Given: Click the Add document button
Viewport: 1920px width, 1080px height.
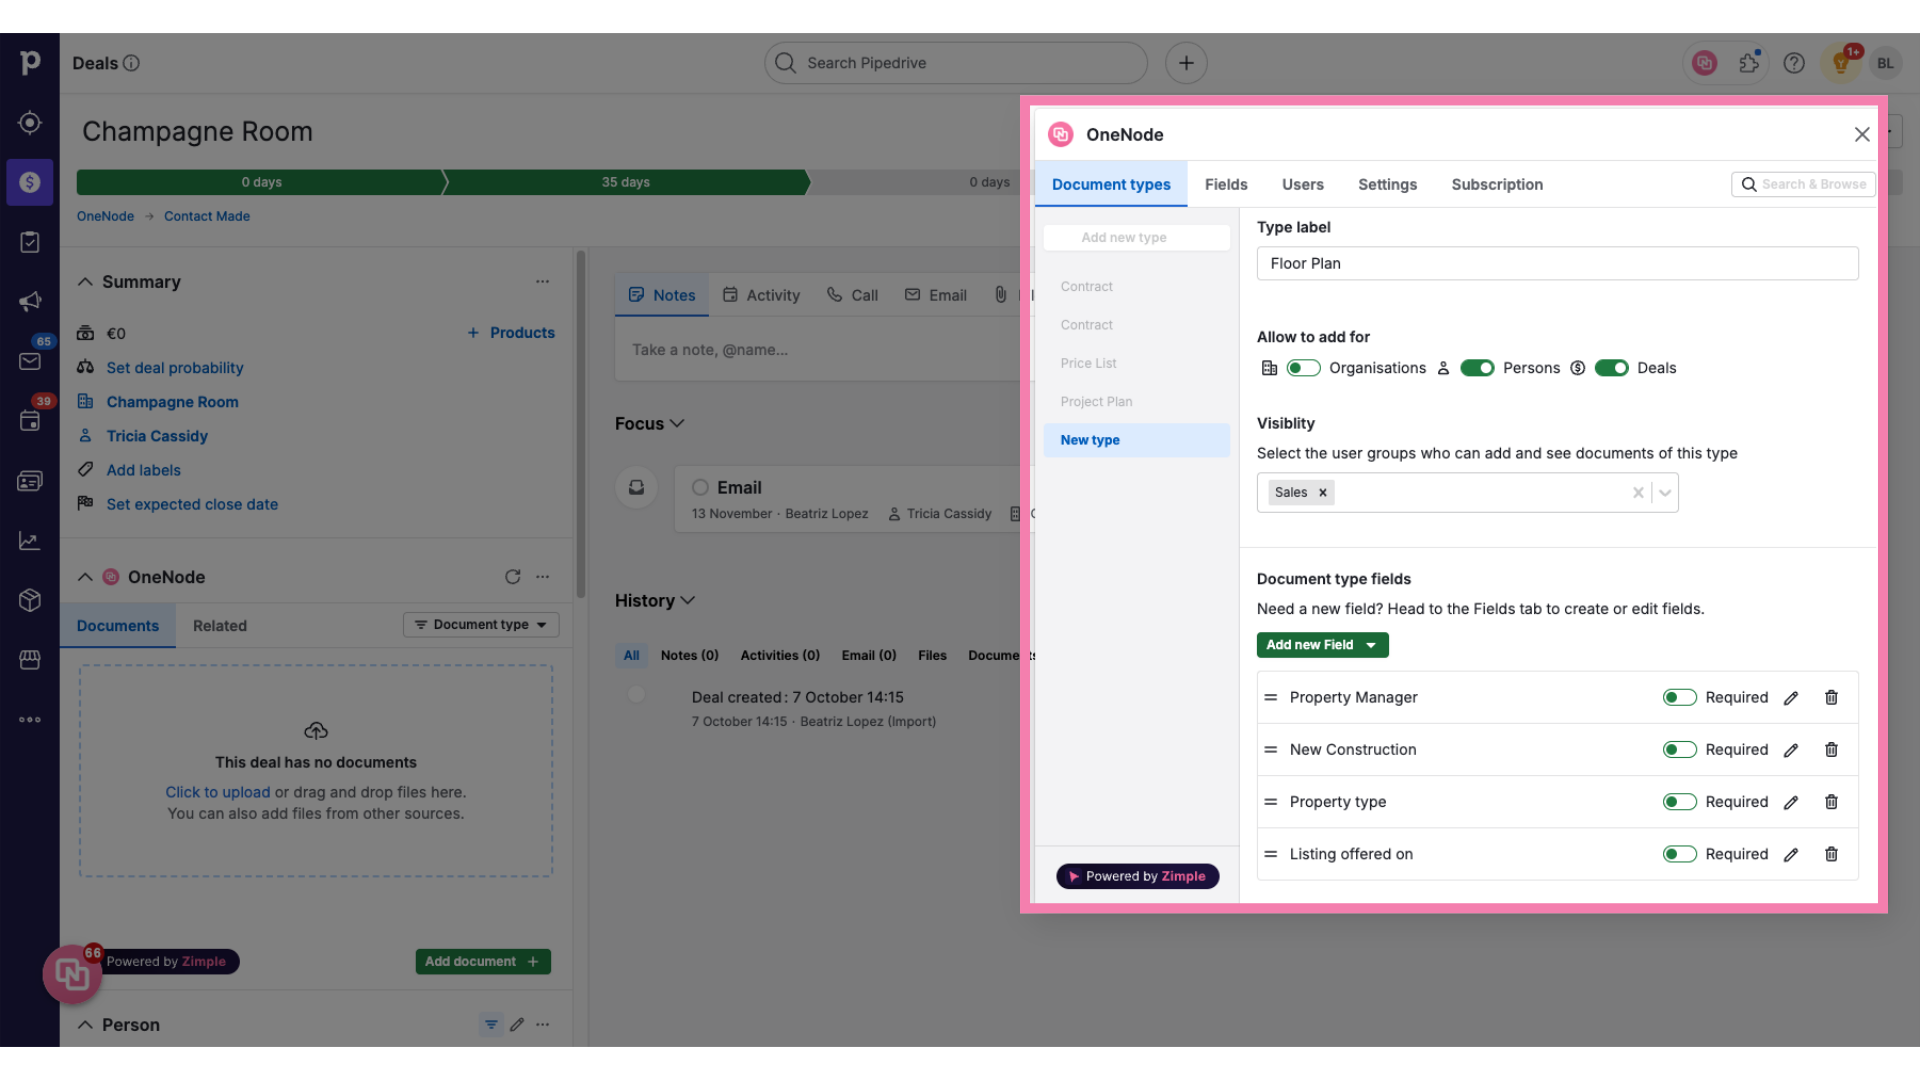Looking at the screenshot, I should 483,961.
